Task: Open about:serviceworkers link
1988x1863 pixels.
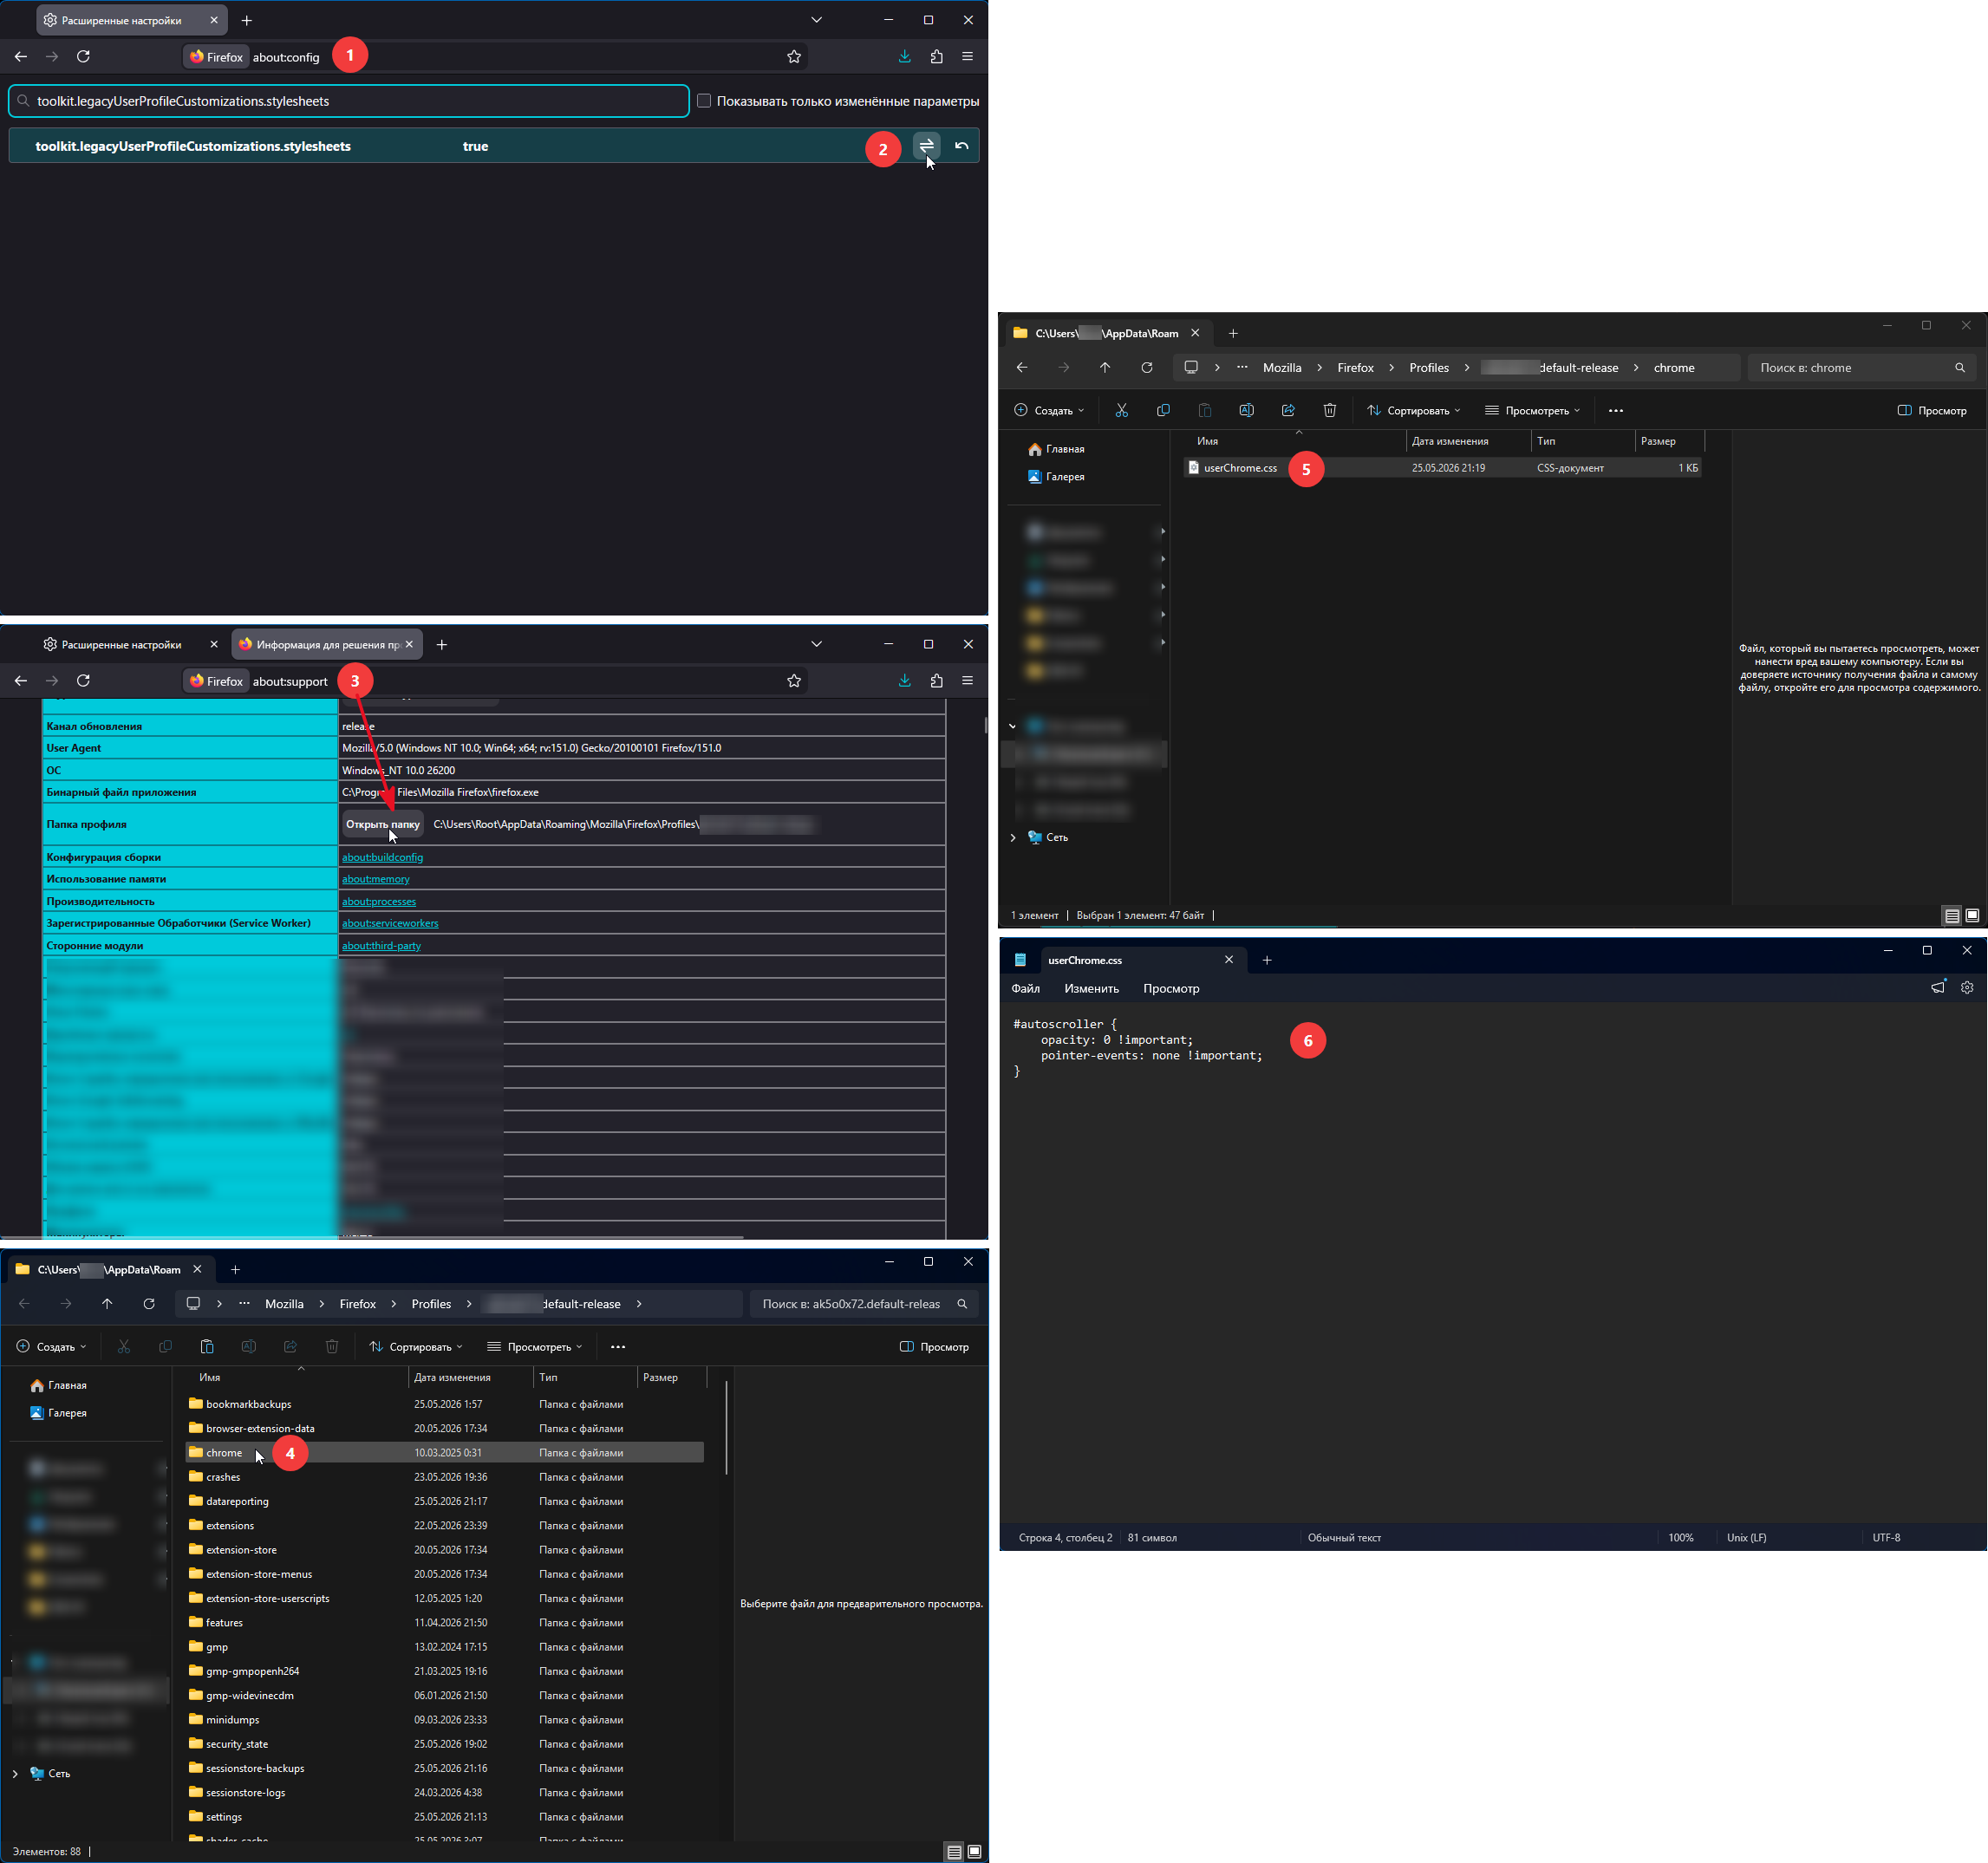Action: coord(390,923)
